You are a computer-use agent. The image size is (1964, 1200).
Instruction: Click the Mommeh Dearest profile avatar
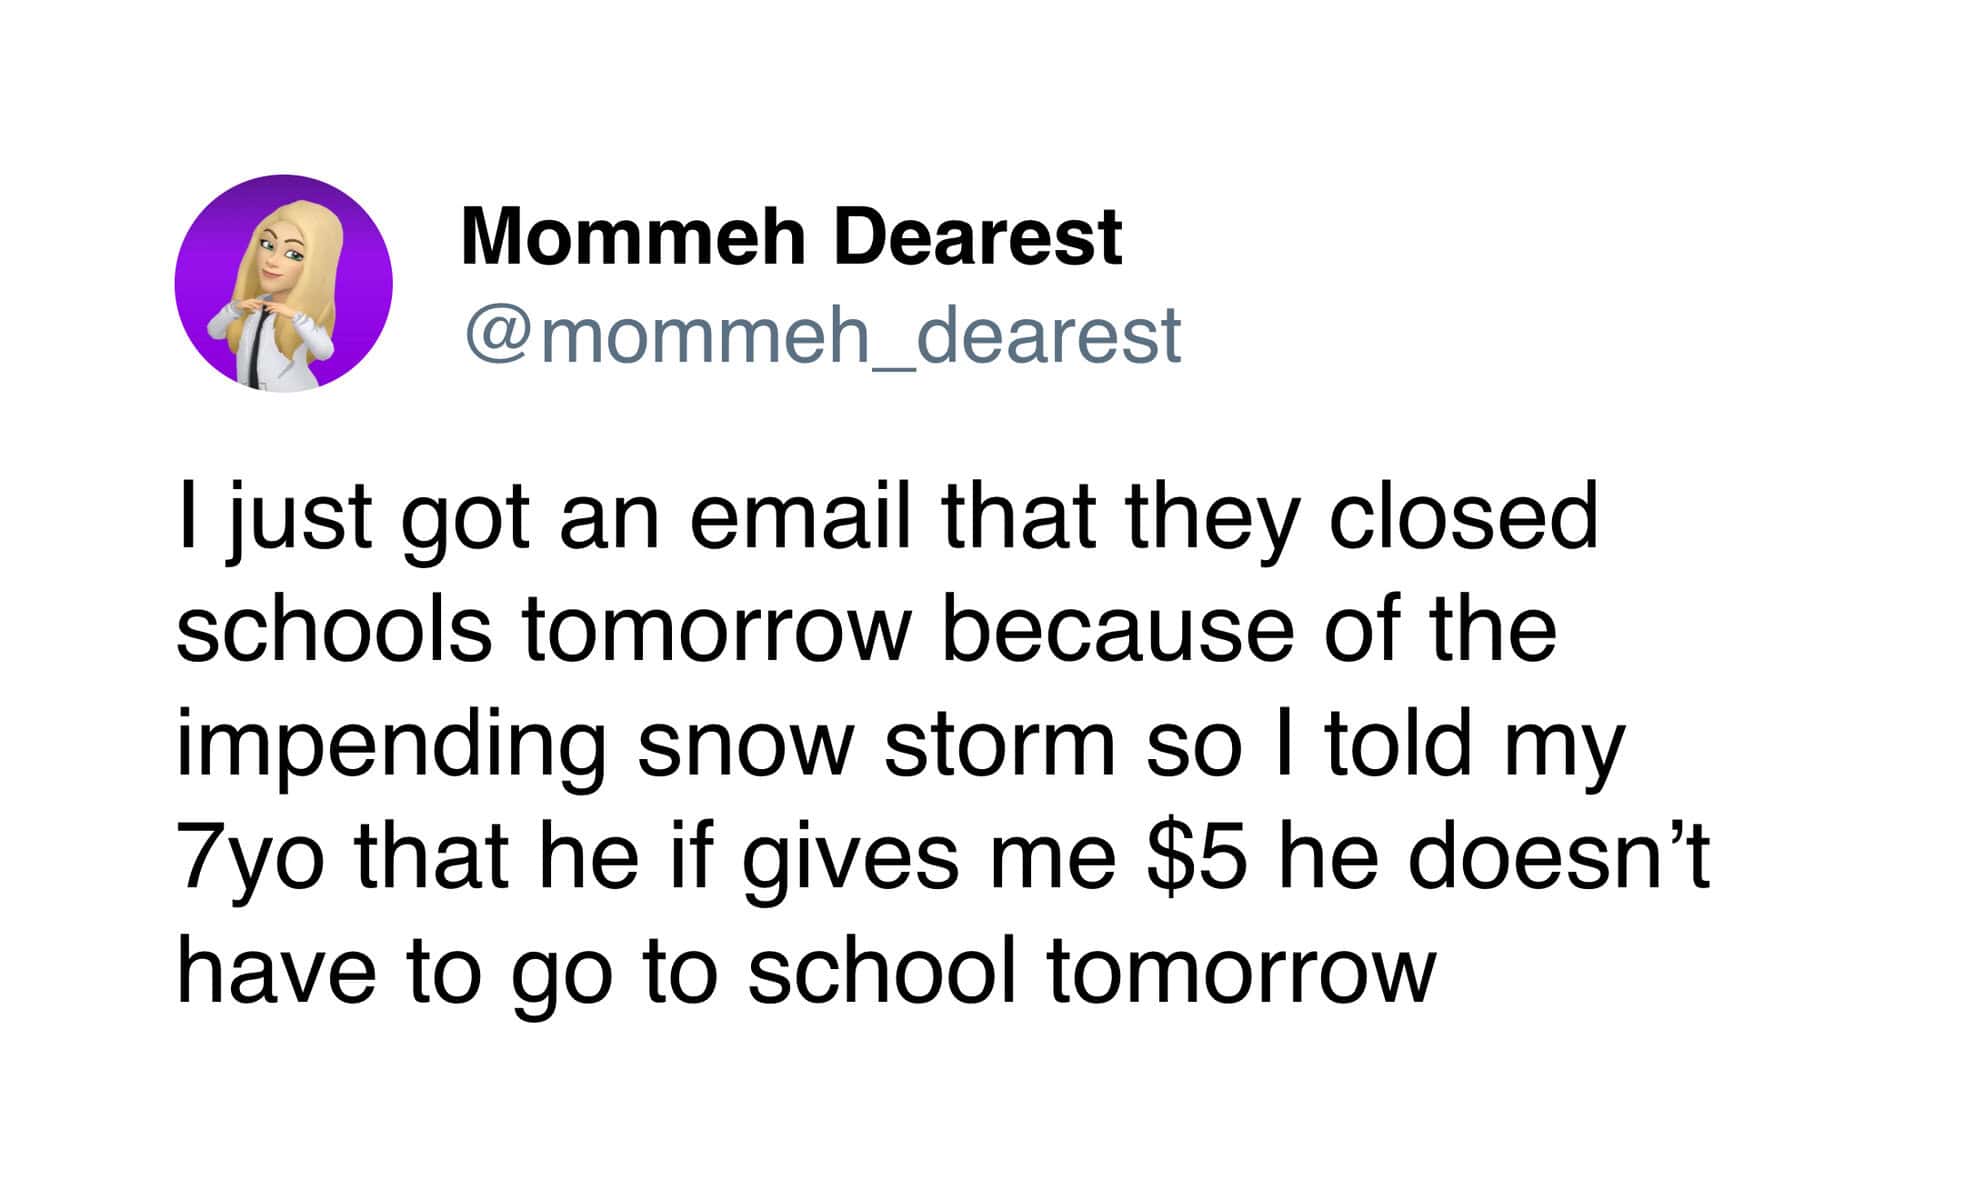(x=283, y=283)
